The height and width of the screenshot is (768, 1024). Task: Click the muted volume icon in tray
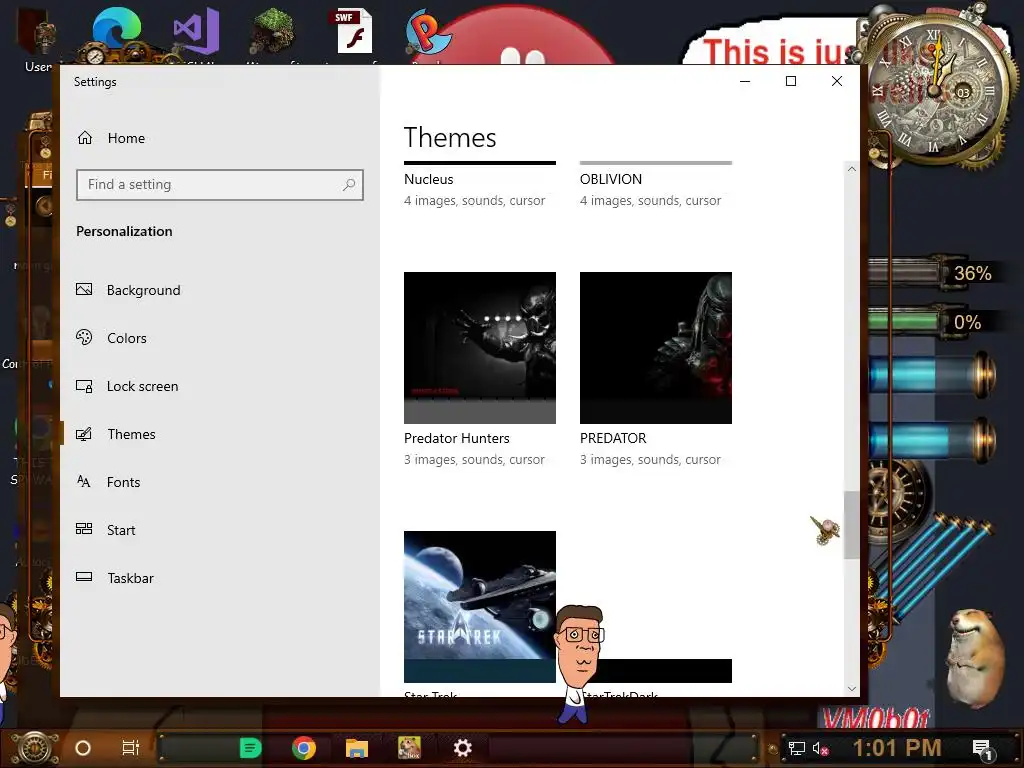[x=820, y=748]
